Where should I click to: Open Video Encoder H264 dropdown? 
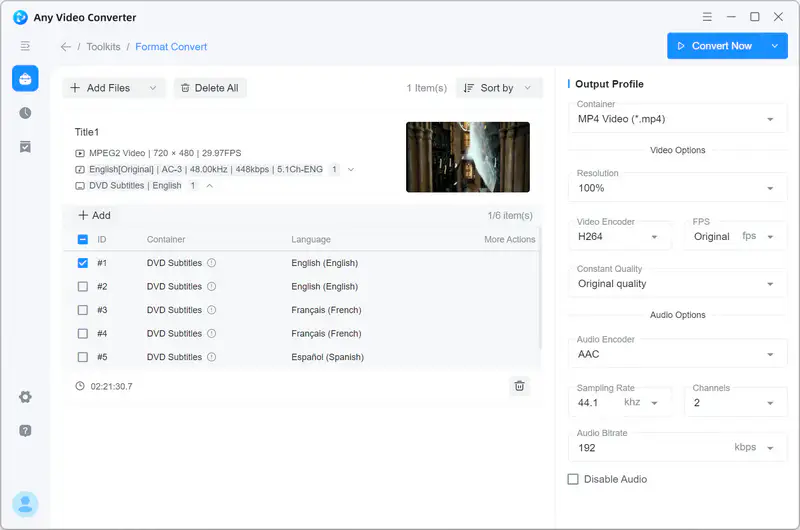click(x=620, y=236)
